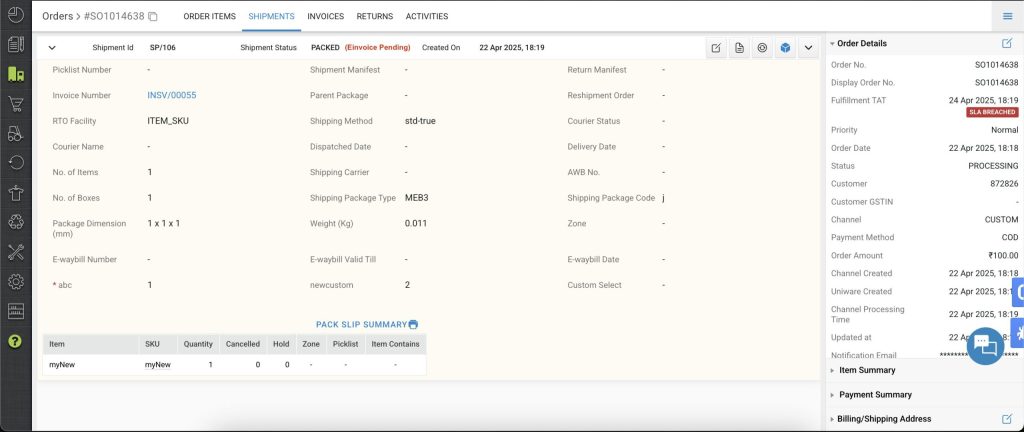Viewport: 1024px width, 432px height.
Task: Open invoice link INSV/00055
Action: coord(171,95)
